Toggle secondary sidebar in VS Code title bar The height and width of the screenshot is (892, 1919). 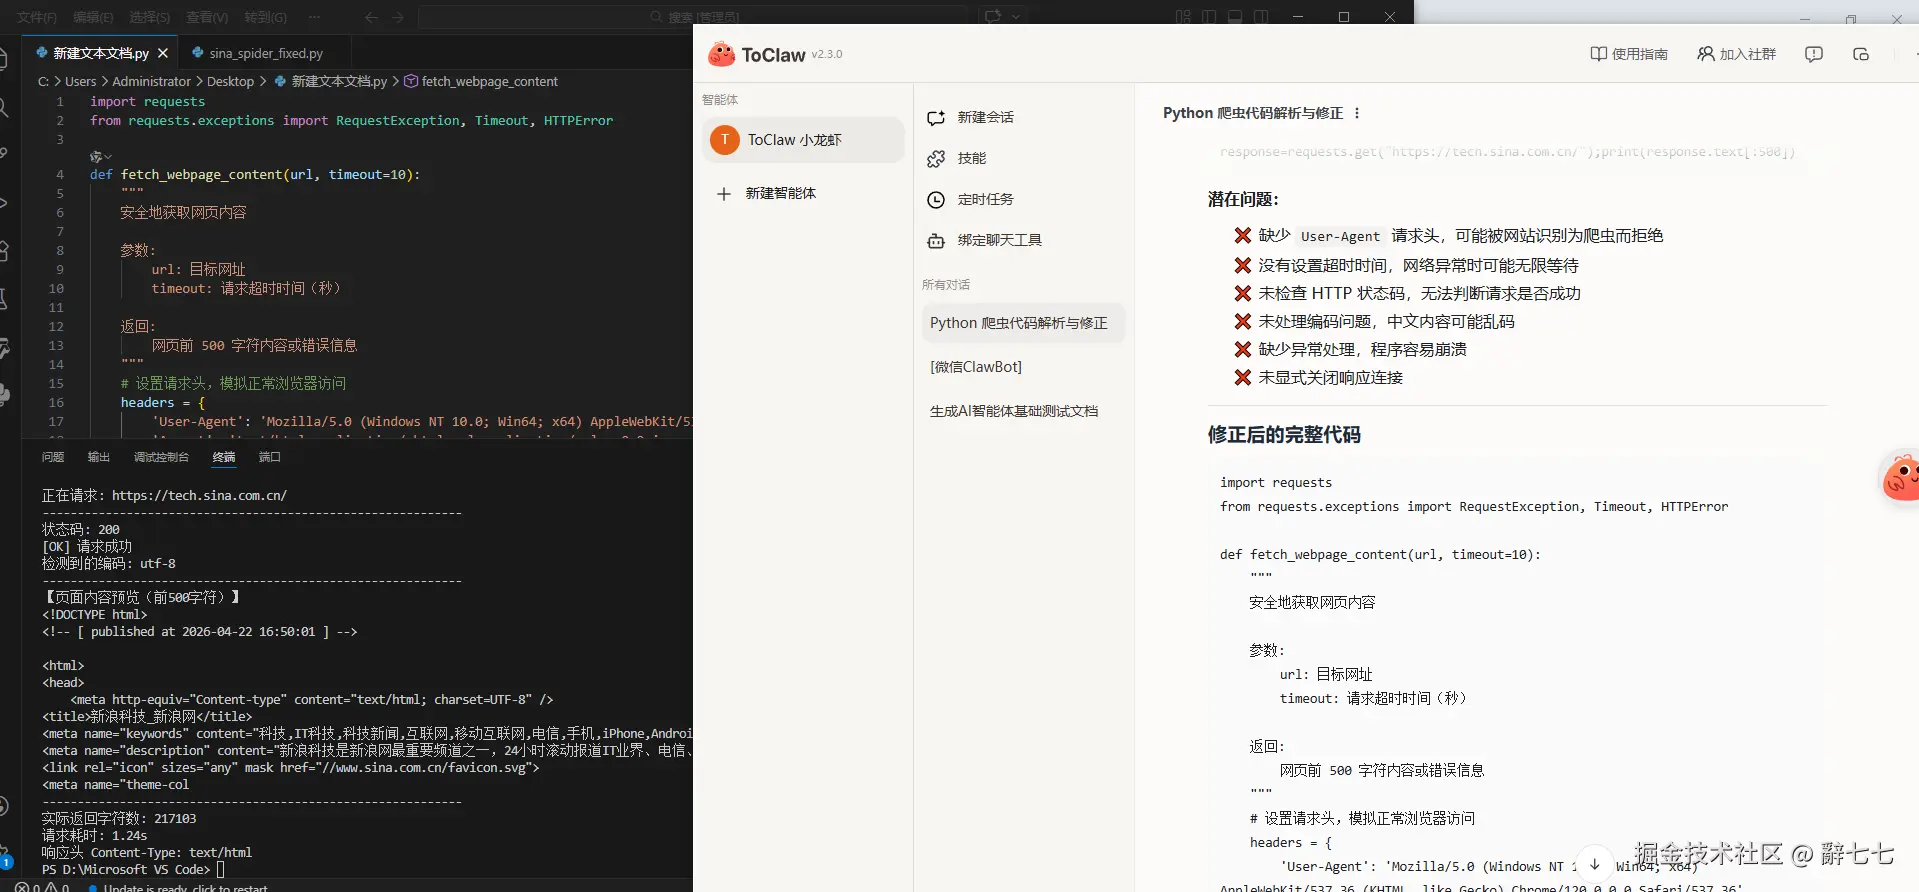coord(1261,17)
